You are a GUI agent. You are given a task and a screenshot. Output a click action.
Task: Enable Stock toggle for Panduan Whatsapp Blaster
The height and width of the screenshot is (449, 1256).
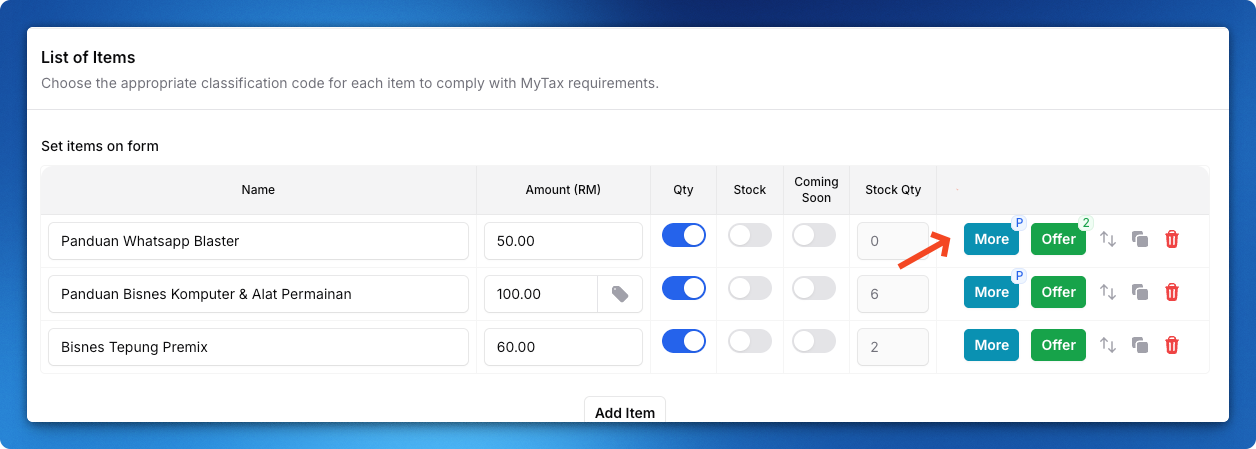pyautogui.click(x=749, y=235)
